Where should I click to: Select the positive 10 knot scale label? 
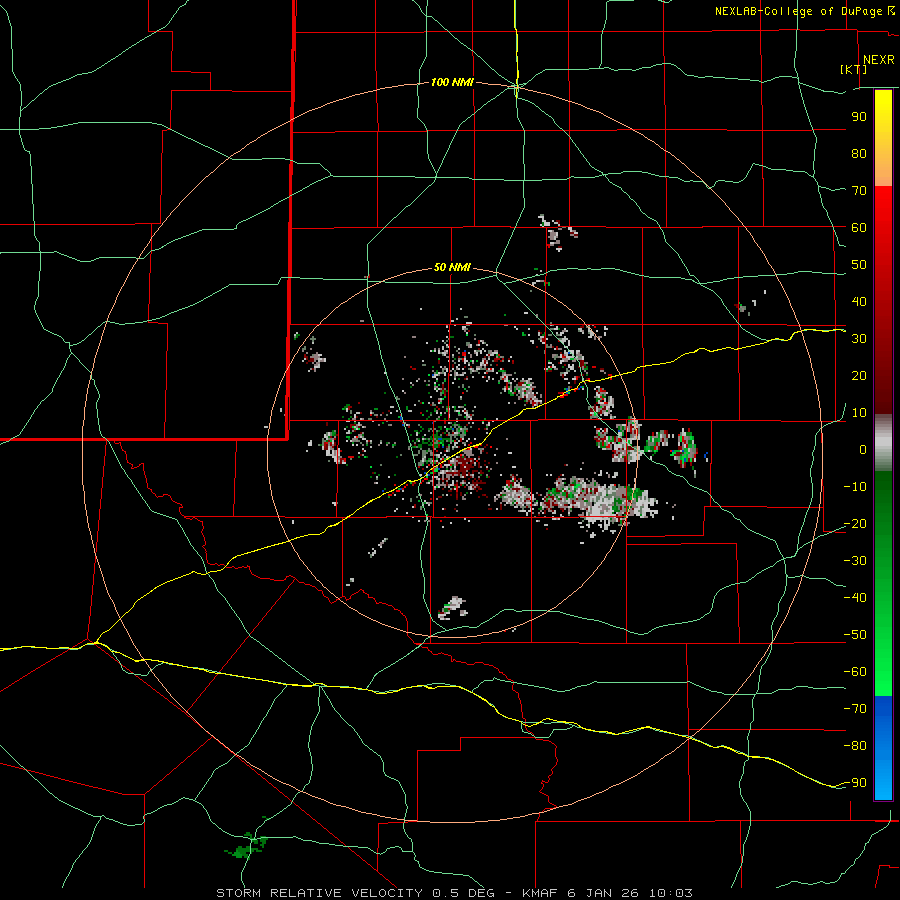tap(859, 413)
